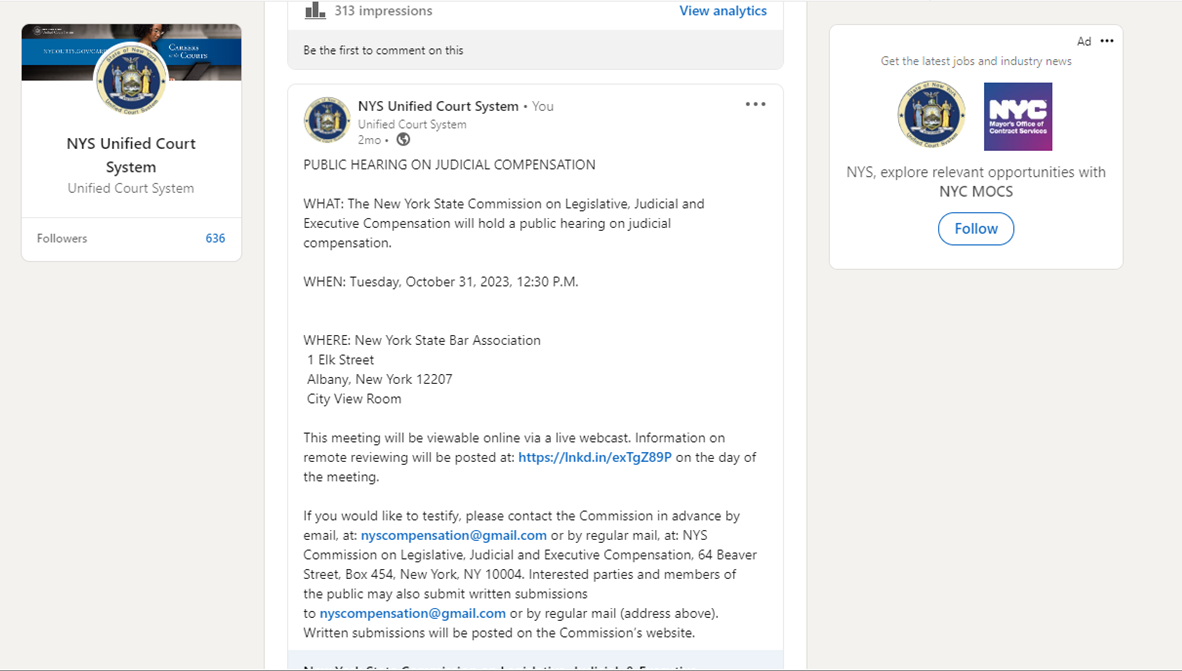Click the Followers label in sidebar
Viewport: 1182px width, 671px height.
point(62,238)
